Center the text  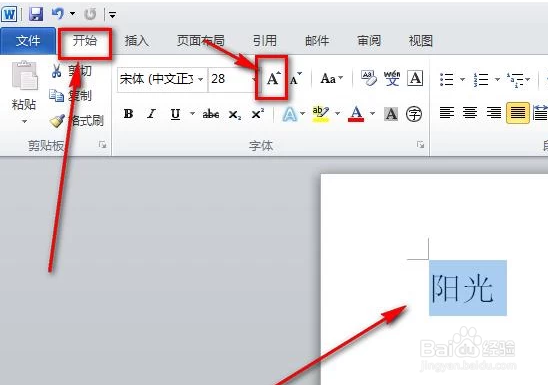point(470,113)
